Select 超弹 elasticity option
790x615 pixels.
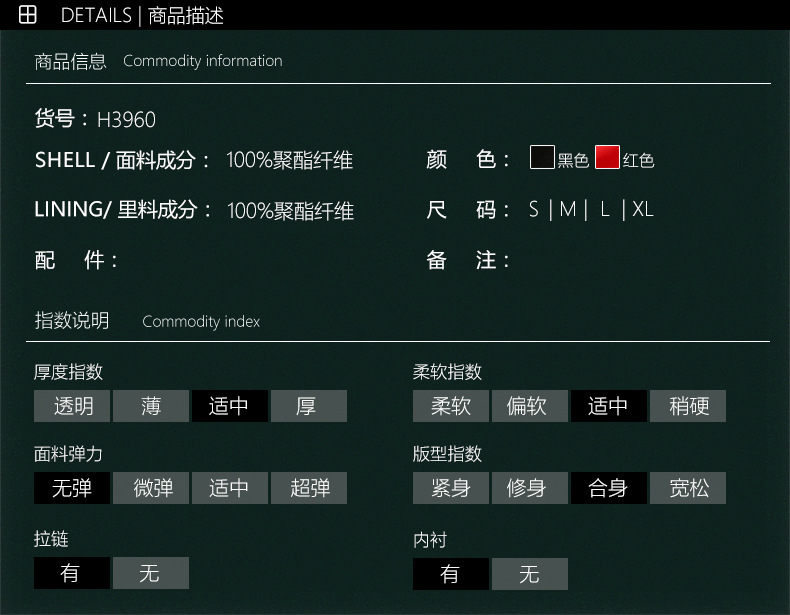[309, 488]
